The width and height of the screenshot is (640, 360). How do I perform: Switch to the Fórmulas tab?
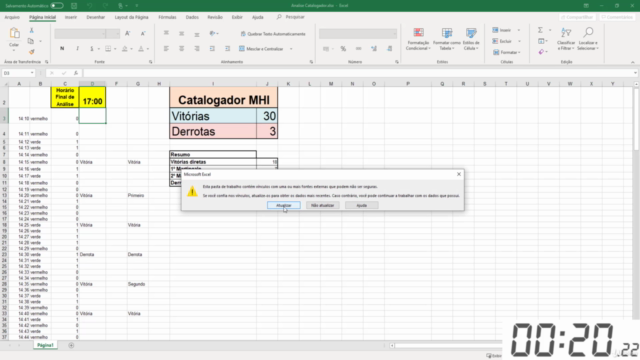167,17
